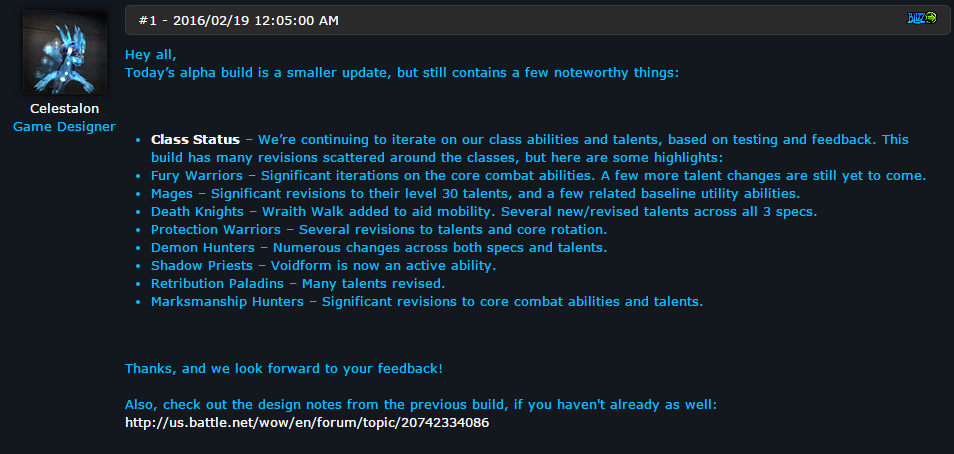The image size is (954, 454).
Task: Click the Shadow Priests bullet line
Action: tap(324, 266)
